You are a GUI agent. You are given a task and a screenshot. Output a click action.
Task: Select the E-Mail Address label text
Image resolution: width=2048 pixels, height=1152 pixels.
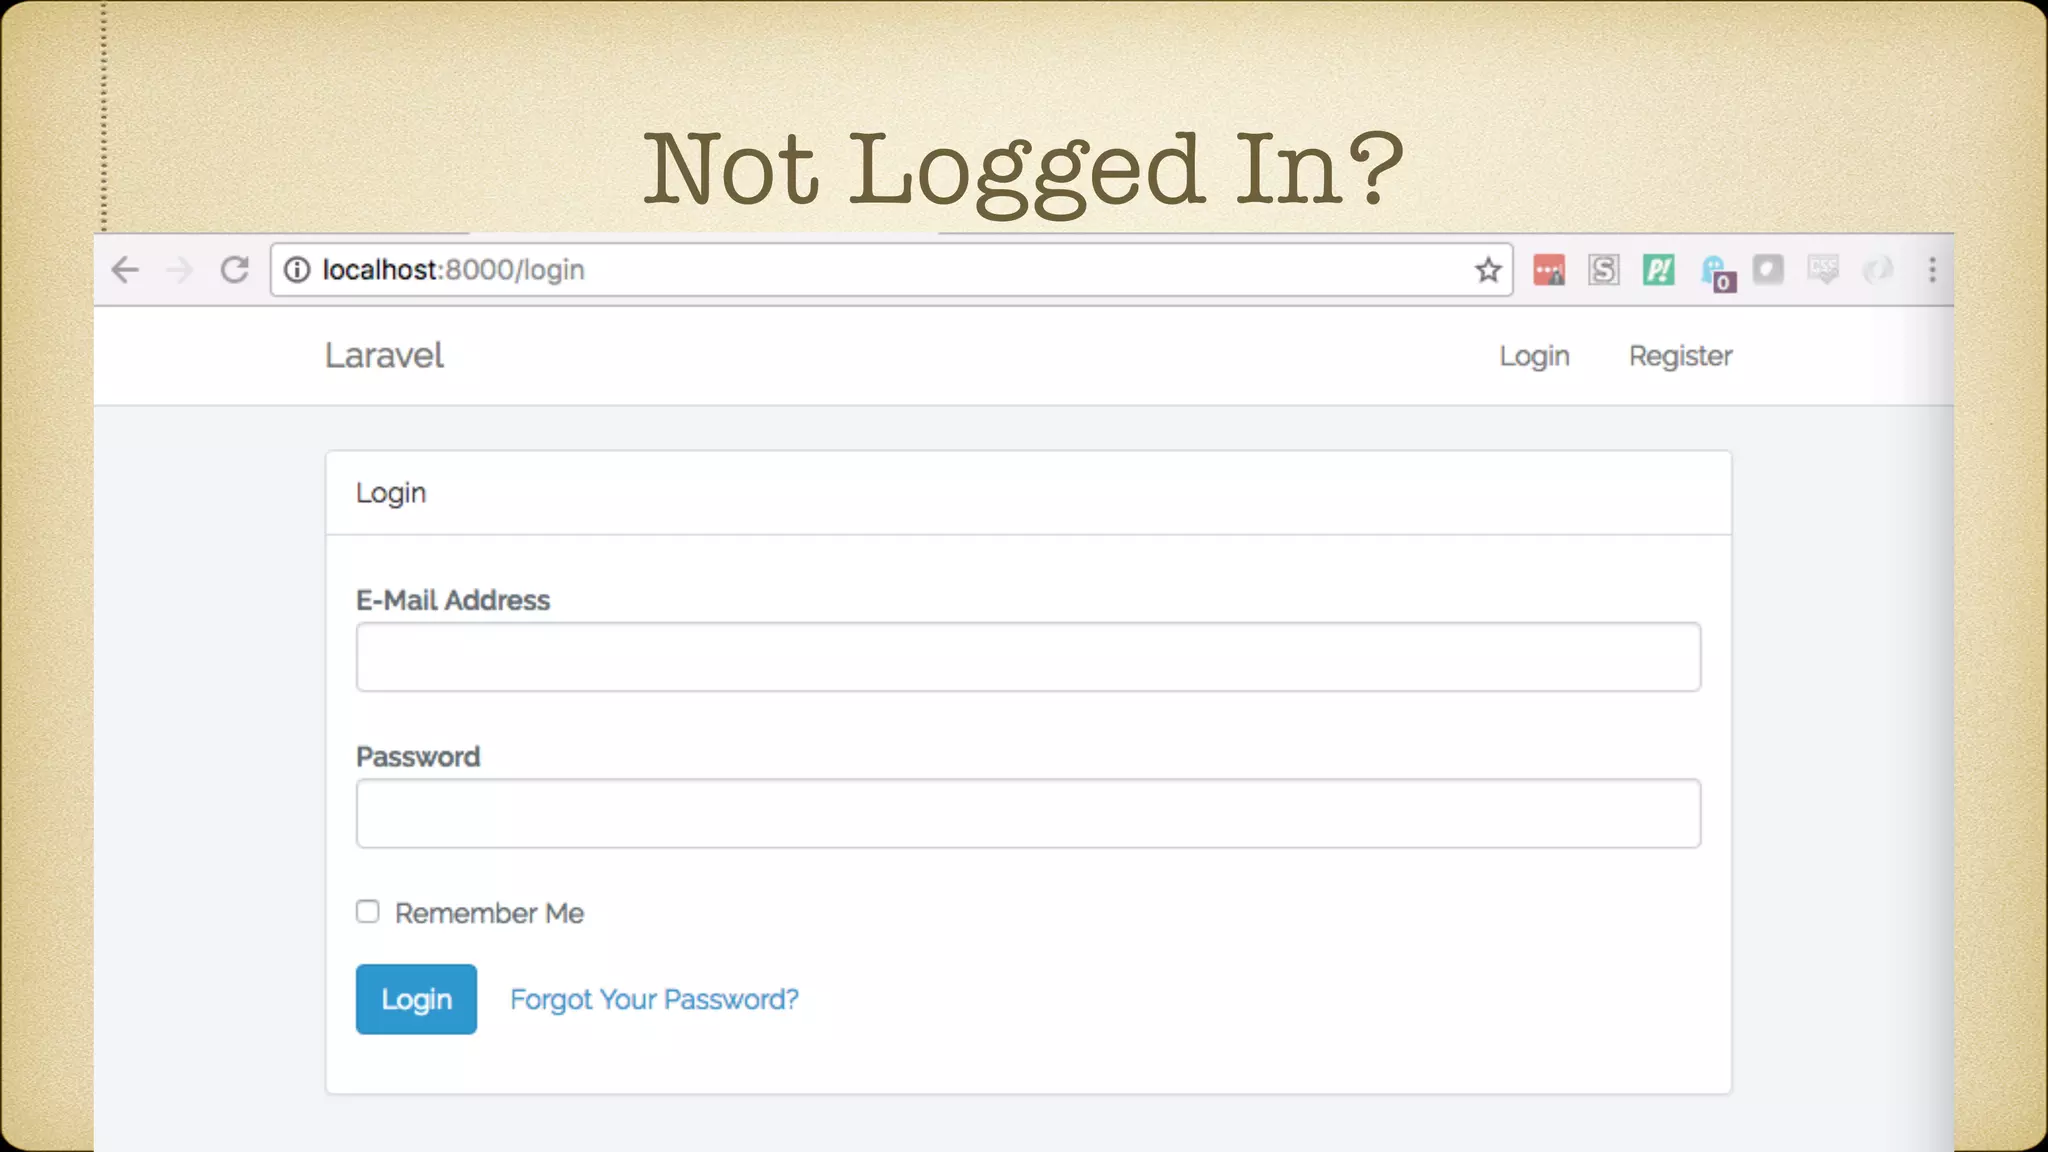click(x=453, y=600)
